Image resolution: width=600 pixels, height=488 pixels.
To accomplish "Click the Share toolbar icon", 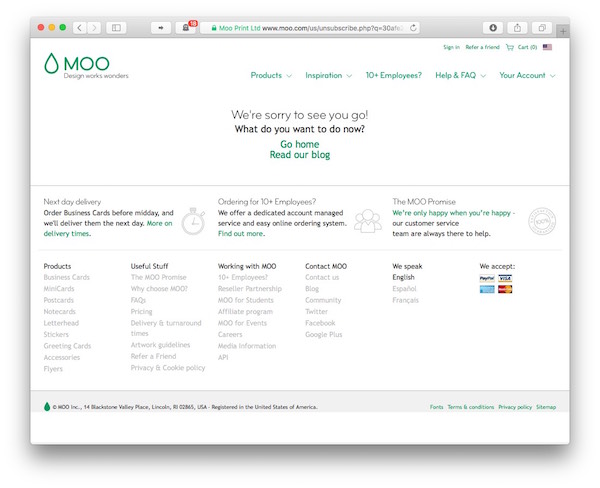I will click(517, 28).
